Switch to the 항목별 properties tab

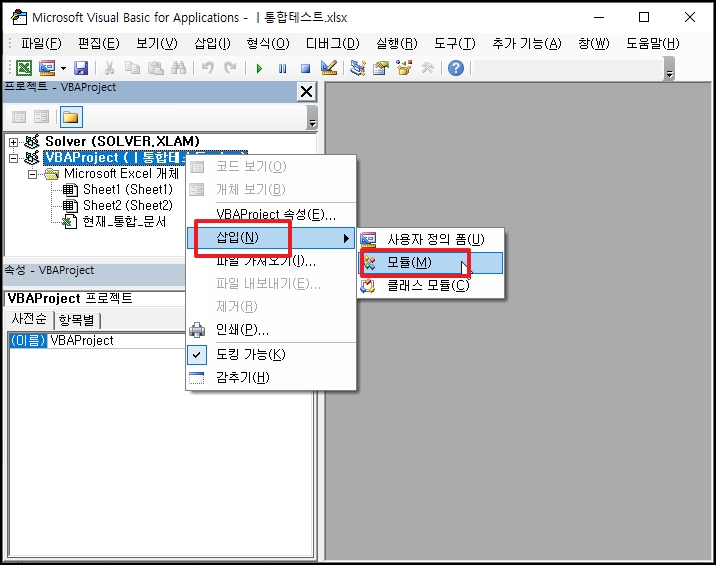pos(77,320)
